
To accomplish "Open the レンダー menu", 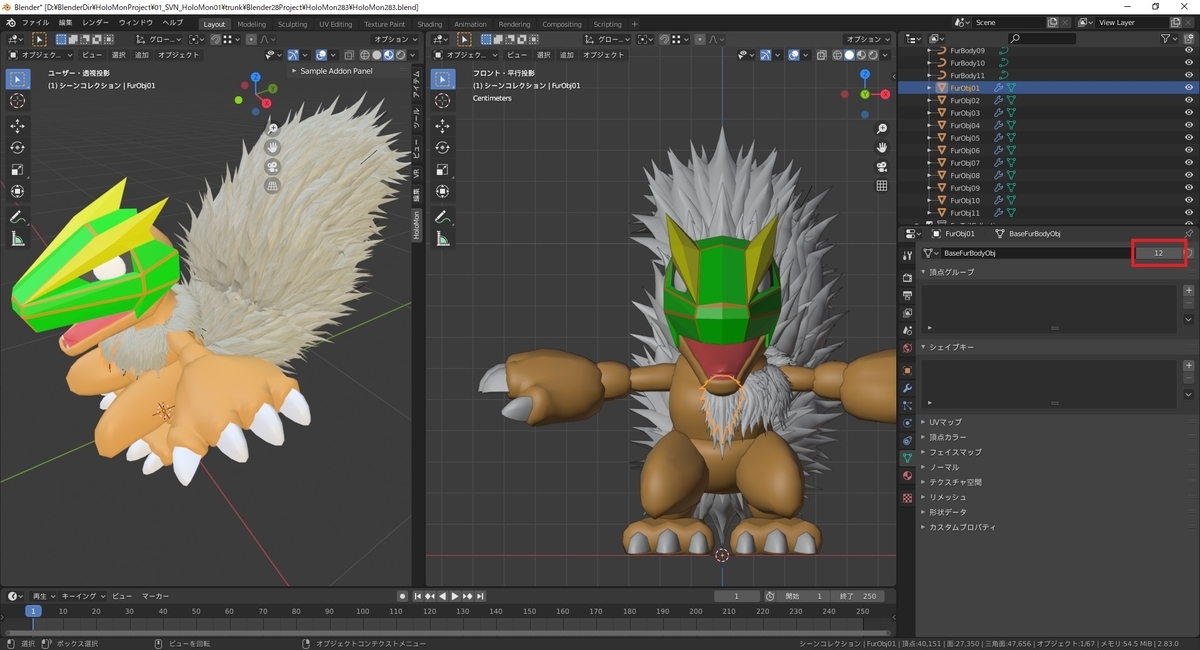I will pyautogui.click(x=96, y=23).
